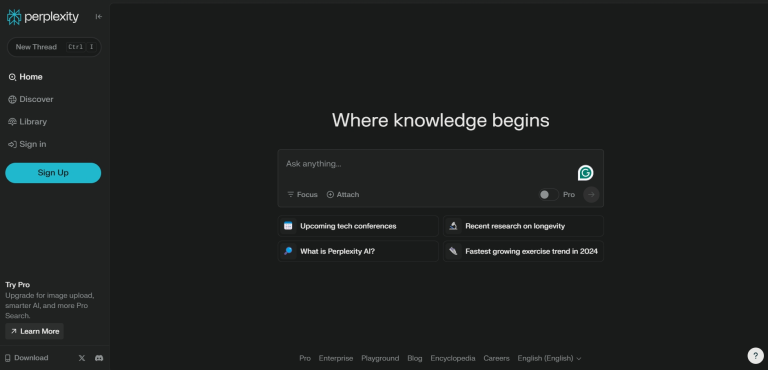Click the help question mark button
Screen dimensions: 768x370
click(x=755, y=356)
